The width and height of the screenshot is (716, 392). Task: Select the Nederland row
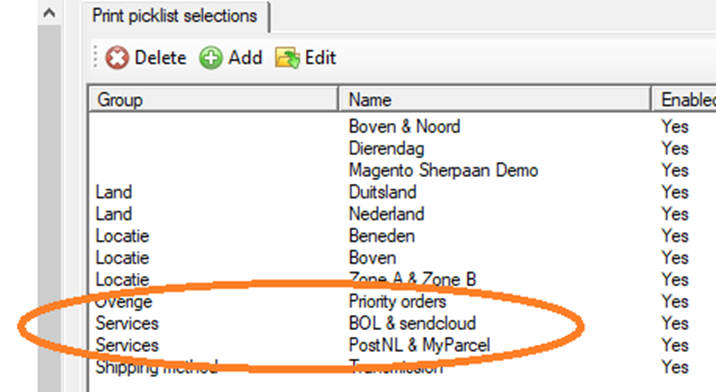(403, 214)
